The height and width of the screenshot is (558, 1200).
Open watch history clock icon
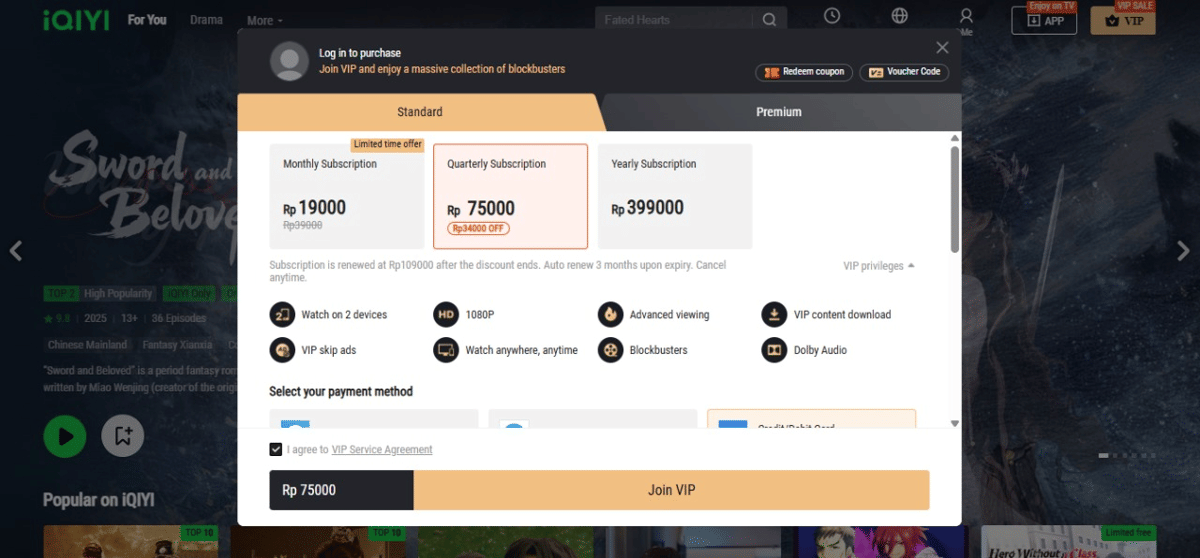832,16
